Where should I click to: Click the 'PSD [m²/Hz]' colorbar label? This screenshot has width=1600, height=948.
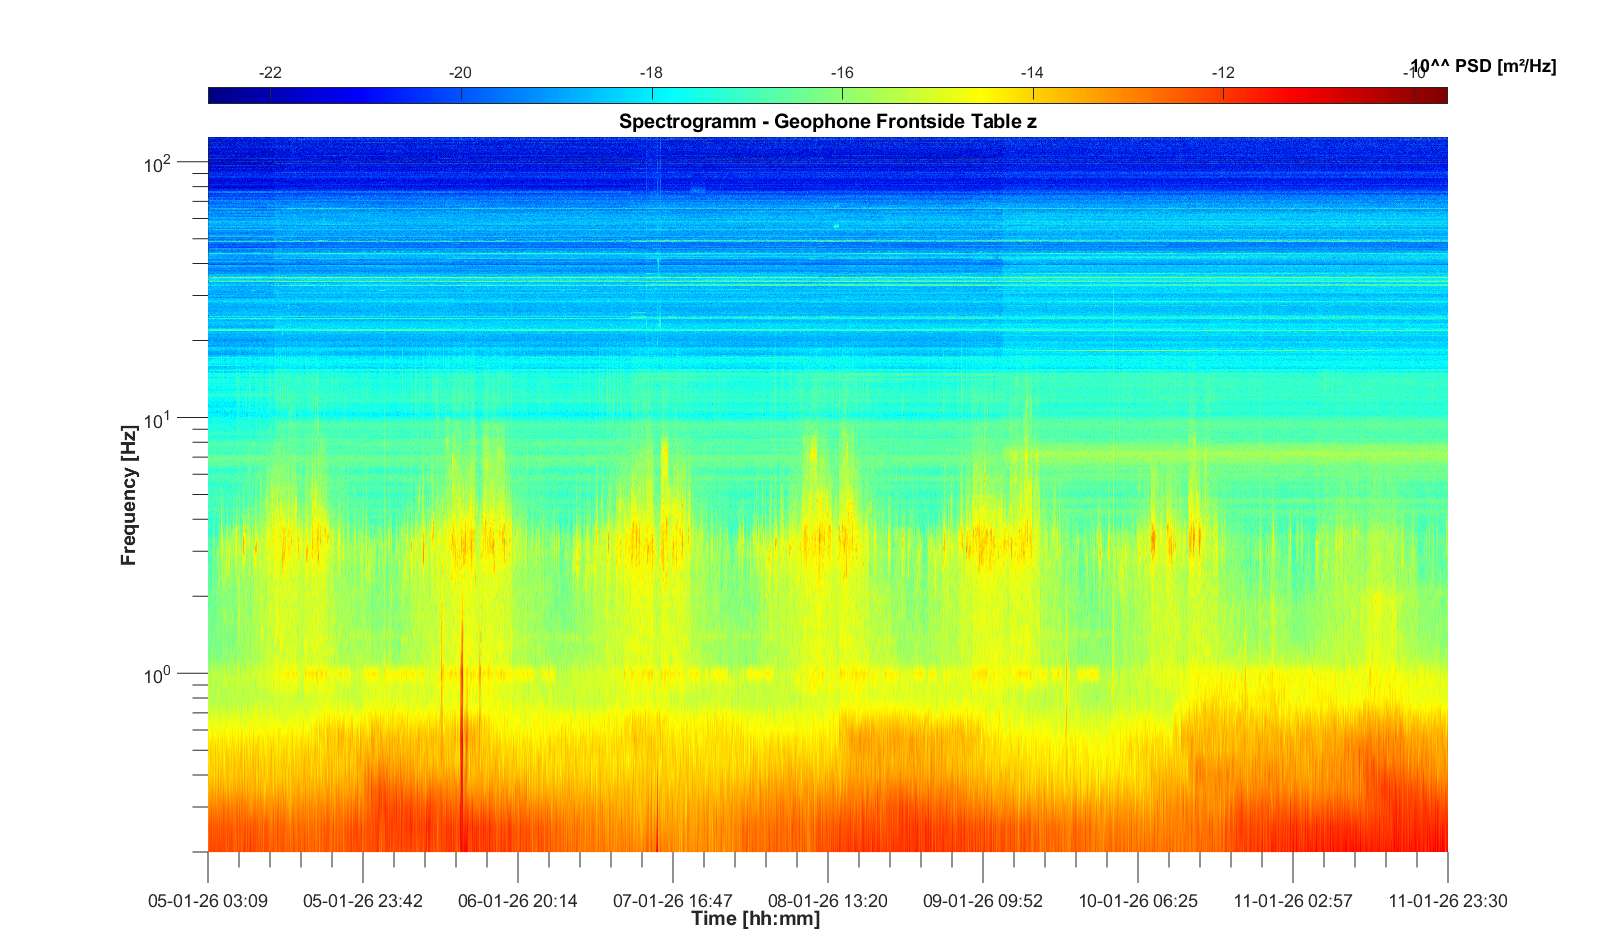point(1482,67)
